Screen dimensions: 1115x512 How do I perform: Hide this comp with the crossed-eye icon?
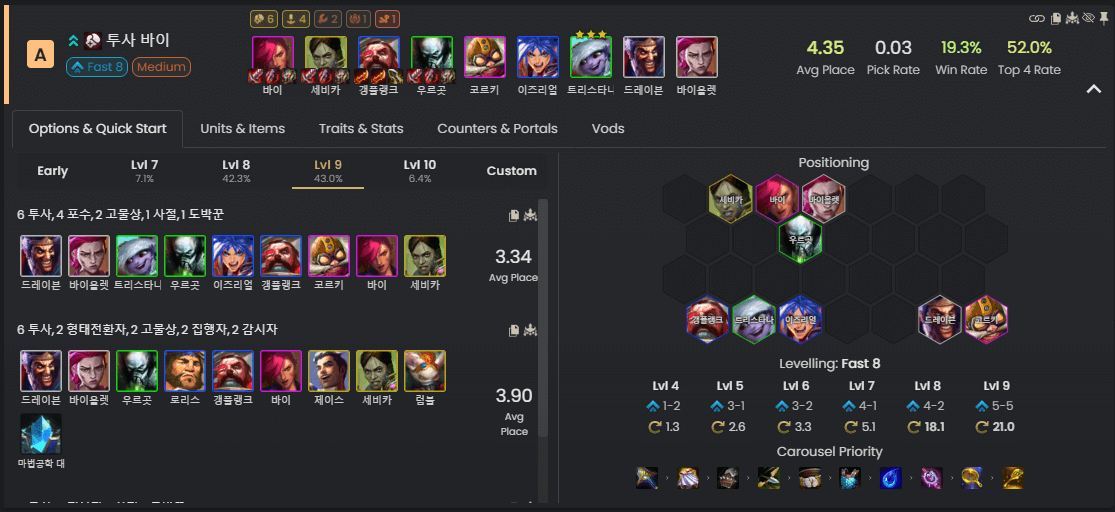click(x=1087, y=18)
